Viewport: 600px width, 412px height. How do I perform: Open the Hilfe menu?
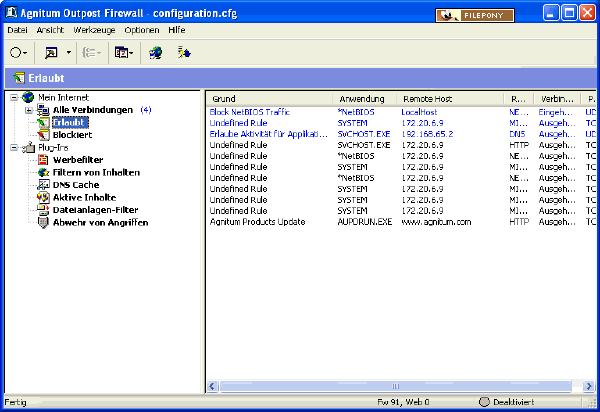pos(176,30)
